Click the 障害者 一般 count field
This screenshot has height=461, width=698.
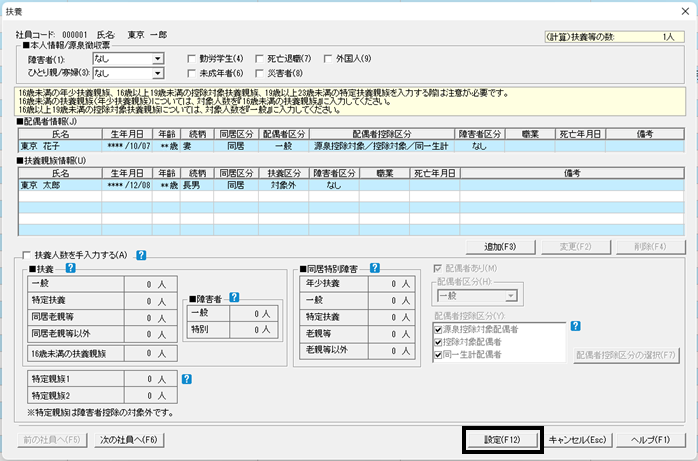(x=254, y=314)
